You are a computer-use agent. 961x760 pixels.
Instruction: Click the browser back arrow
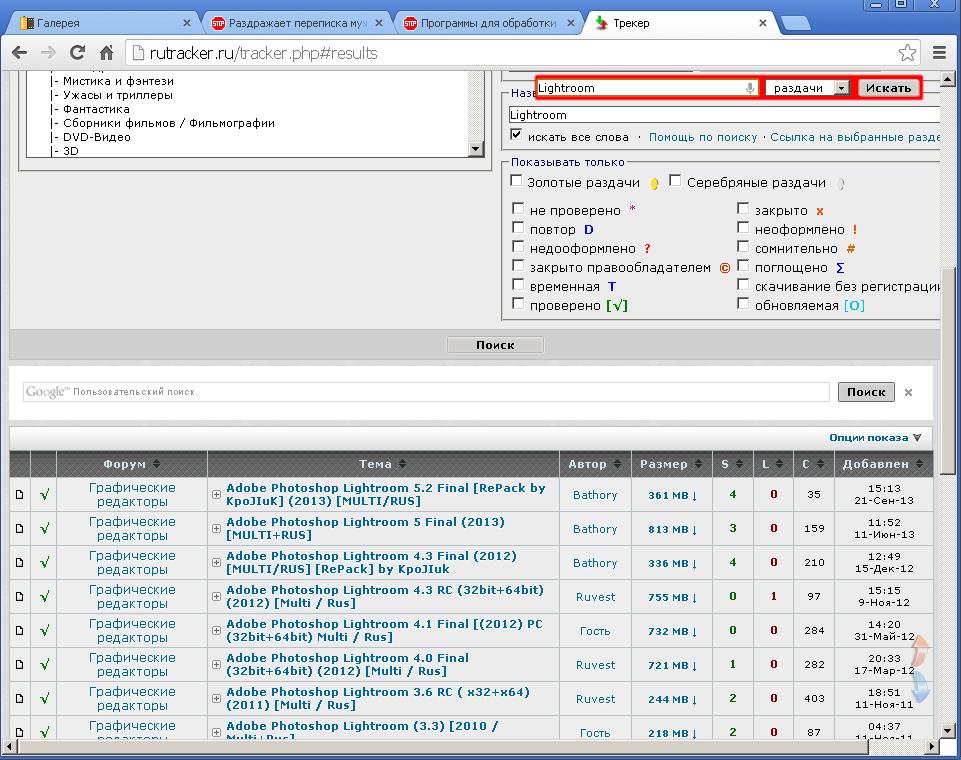tap(19, 53)
